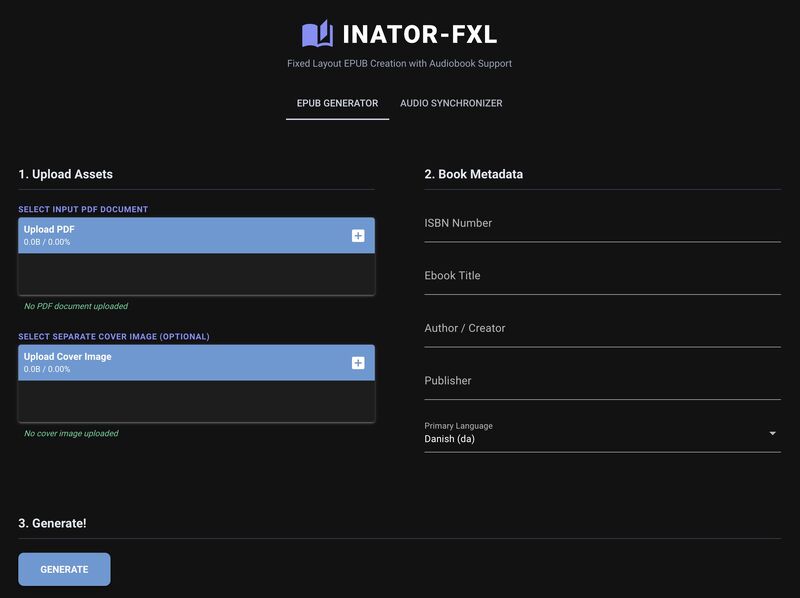Click the INATOR-FXL title text
Screen dimensions: 800x598
point(419,34)
